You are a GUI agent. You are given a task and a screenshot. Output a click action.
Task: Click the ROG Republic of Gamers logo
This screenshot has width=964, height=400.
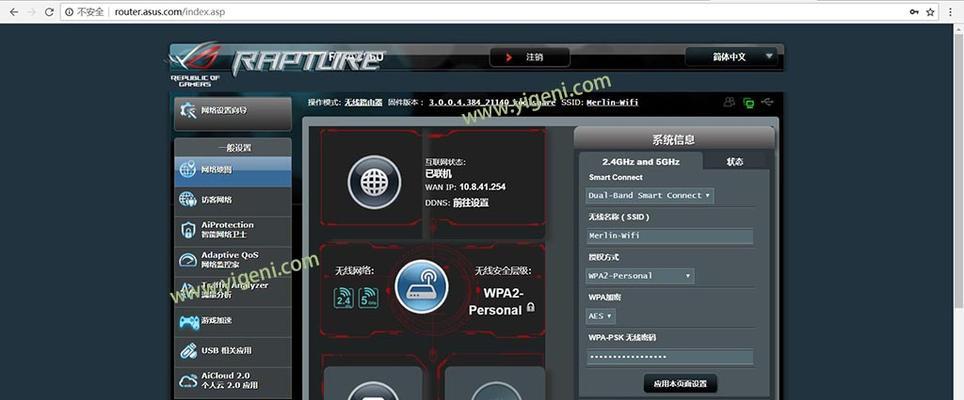tap(196, 64)
